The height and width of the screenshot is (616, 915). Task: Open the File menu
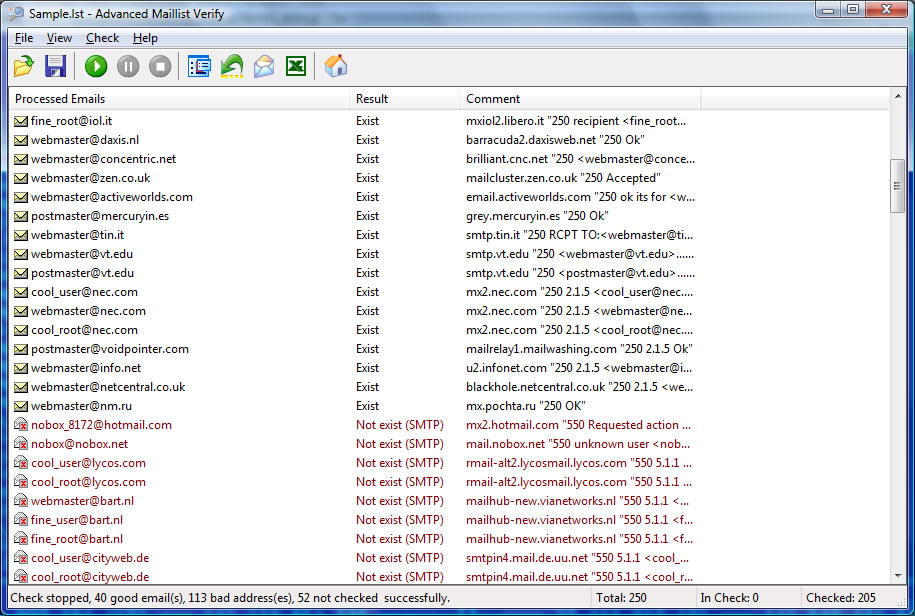pyautogui.click(x=24, y=38)
